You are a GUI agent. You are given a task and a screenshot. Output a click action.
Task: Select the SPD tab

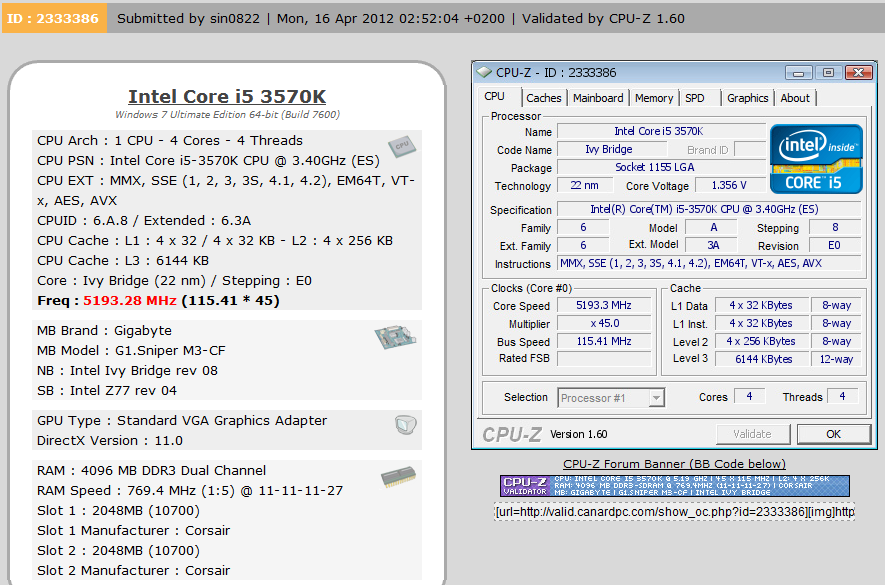pyautogui.click(x=694, y=98)
